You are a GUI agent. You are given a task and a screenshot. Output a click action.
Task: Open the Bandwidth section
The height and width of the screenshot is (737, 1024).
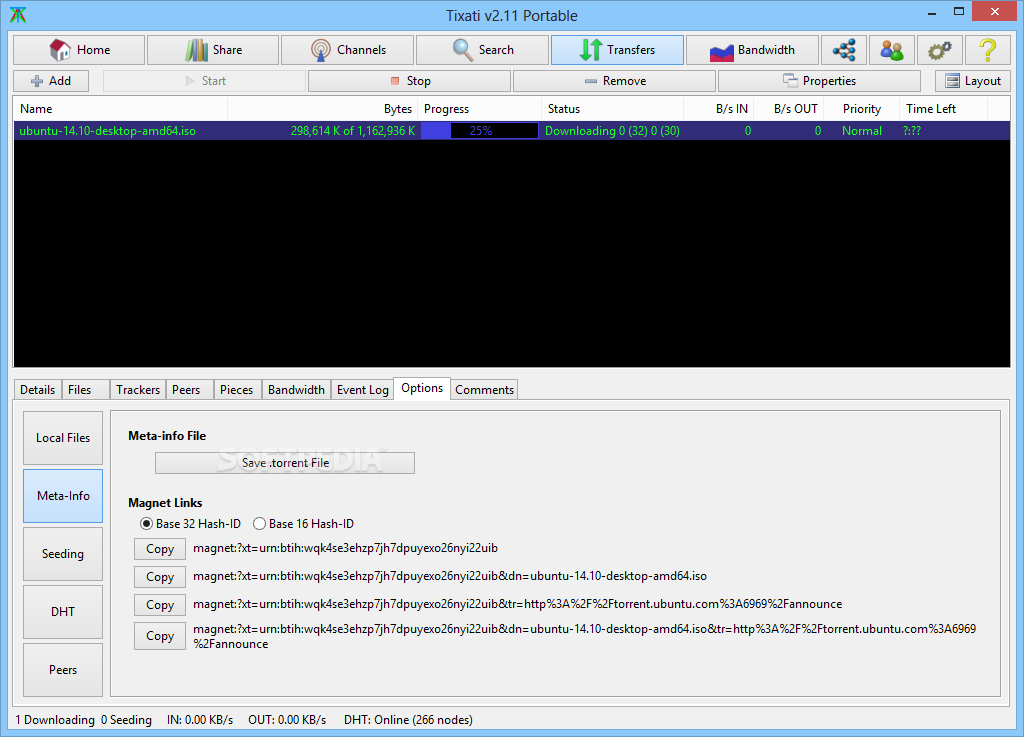pyautogui.click(x=752, y=50)
